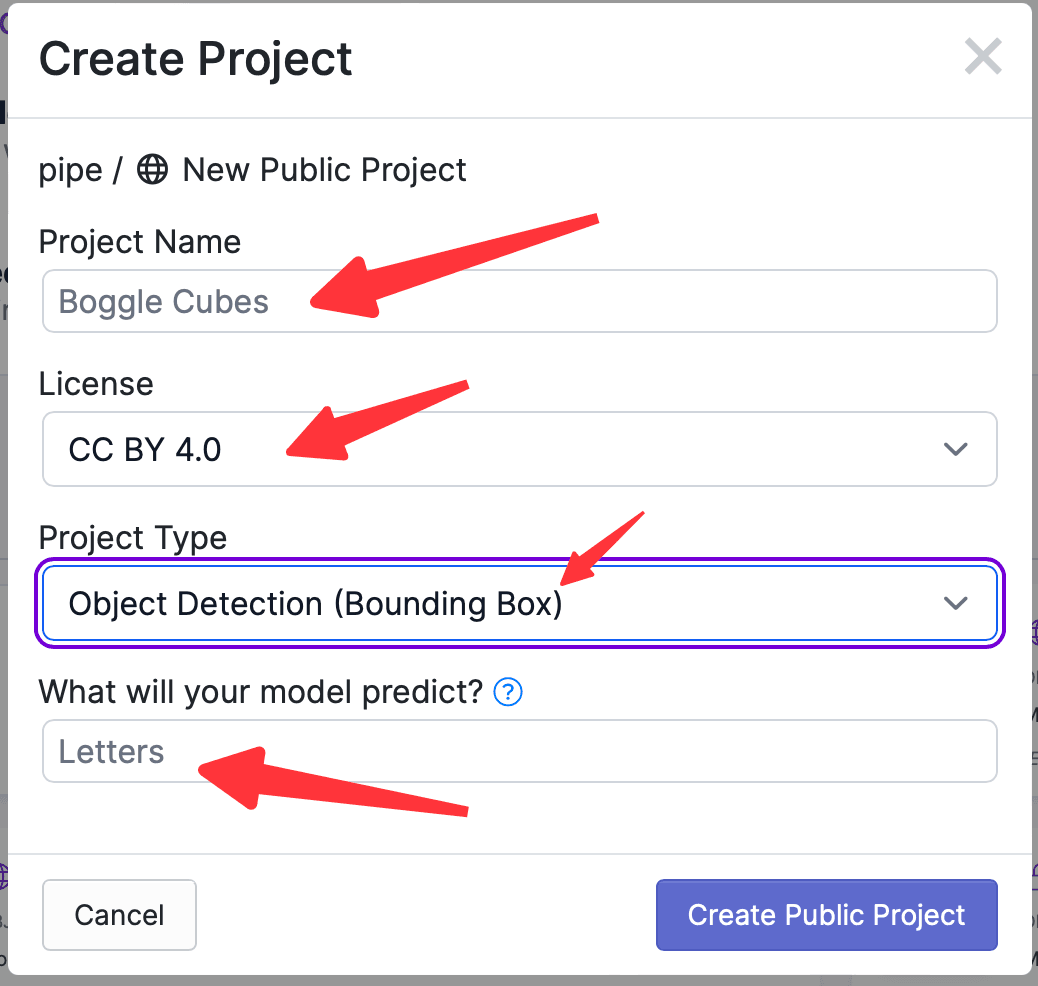Open the CC BY 4.0 license dropdown

click(520, 449)
